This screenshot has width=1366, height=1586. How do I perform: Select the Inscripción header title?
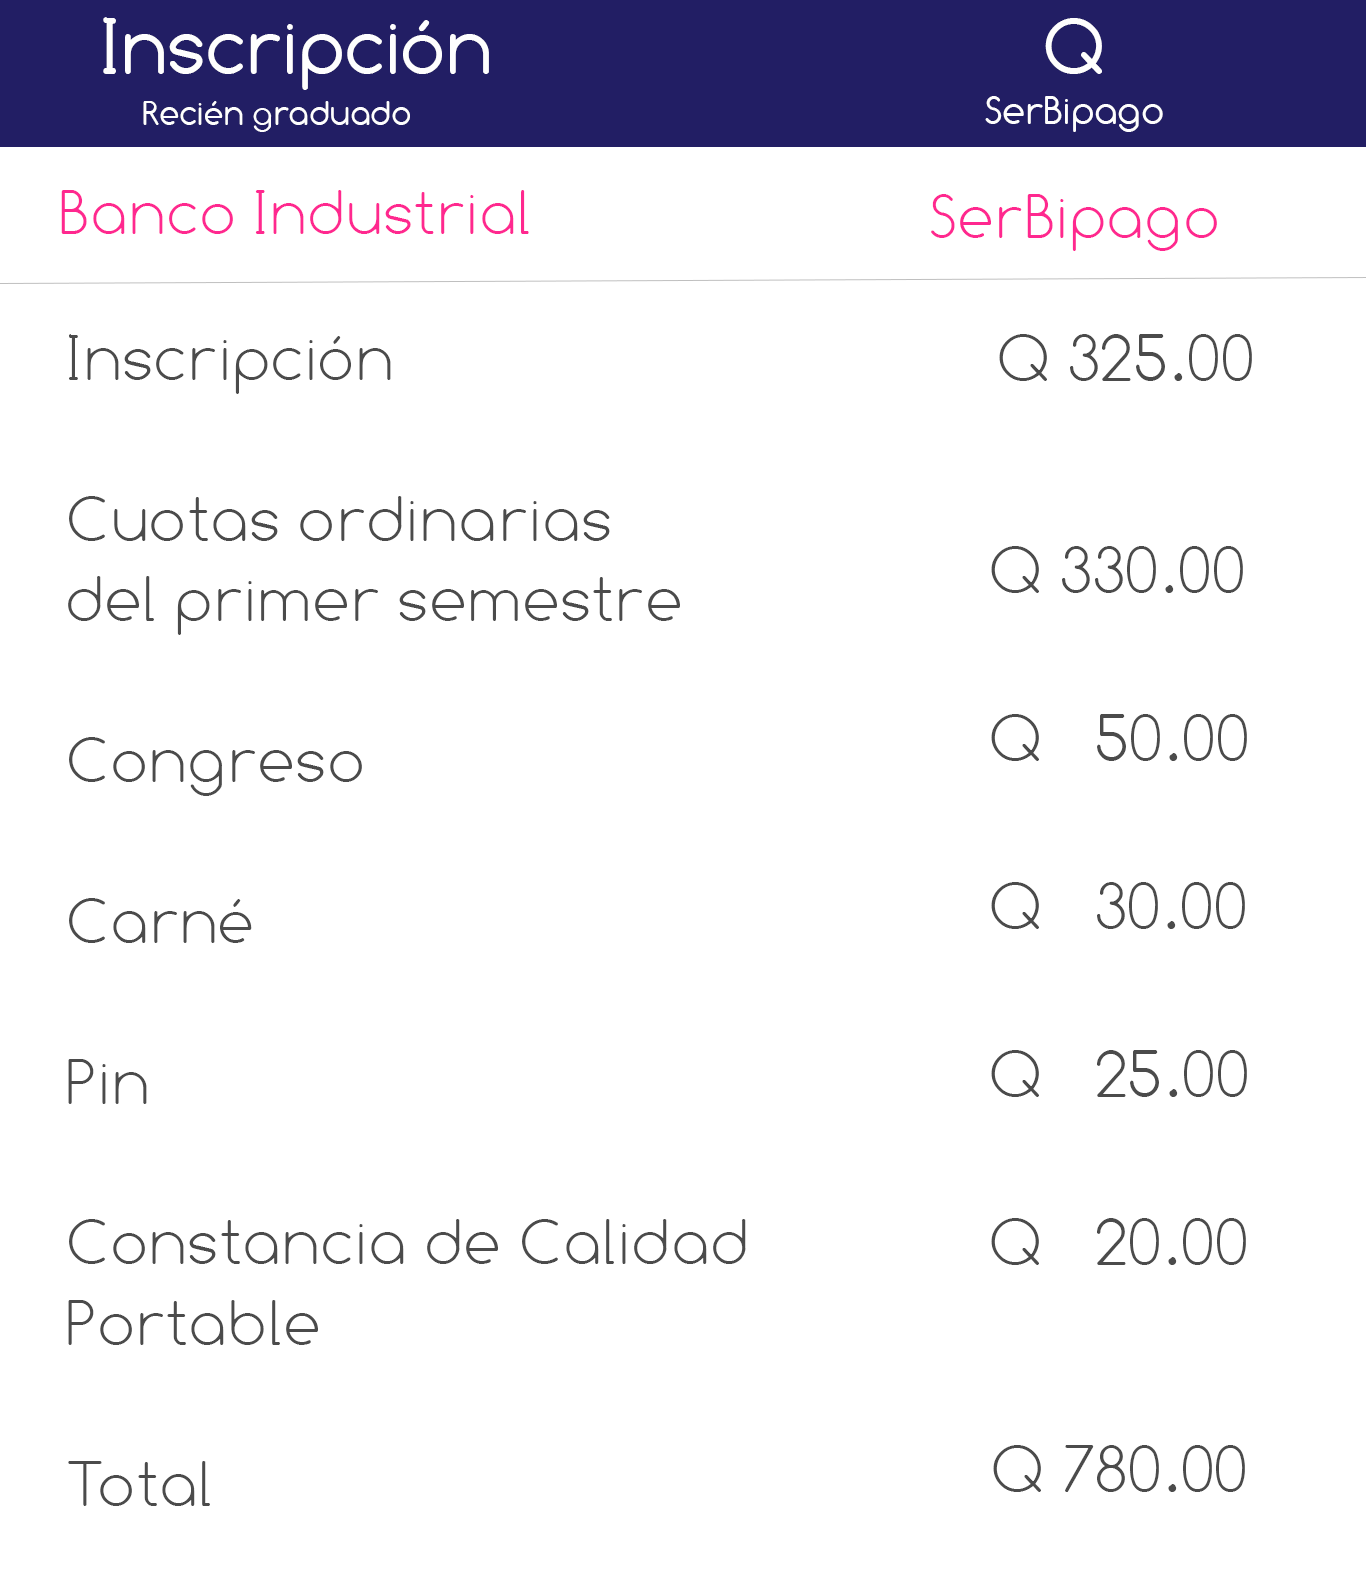pyautogui.click(x=296, y=52)
